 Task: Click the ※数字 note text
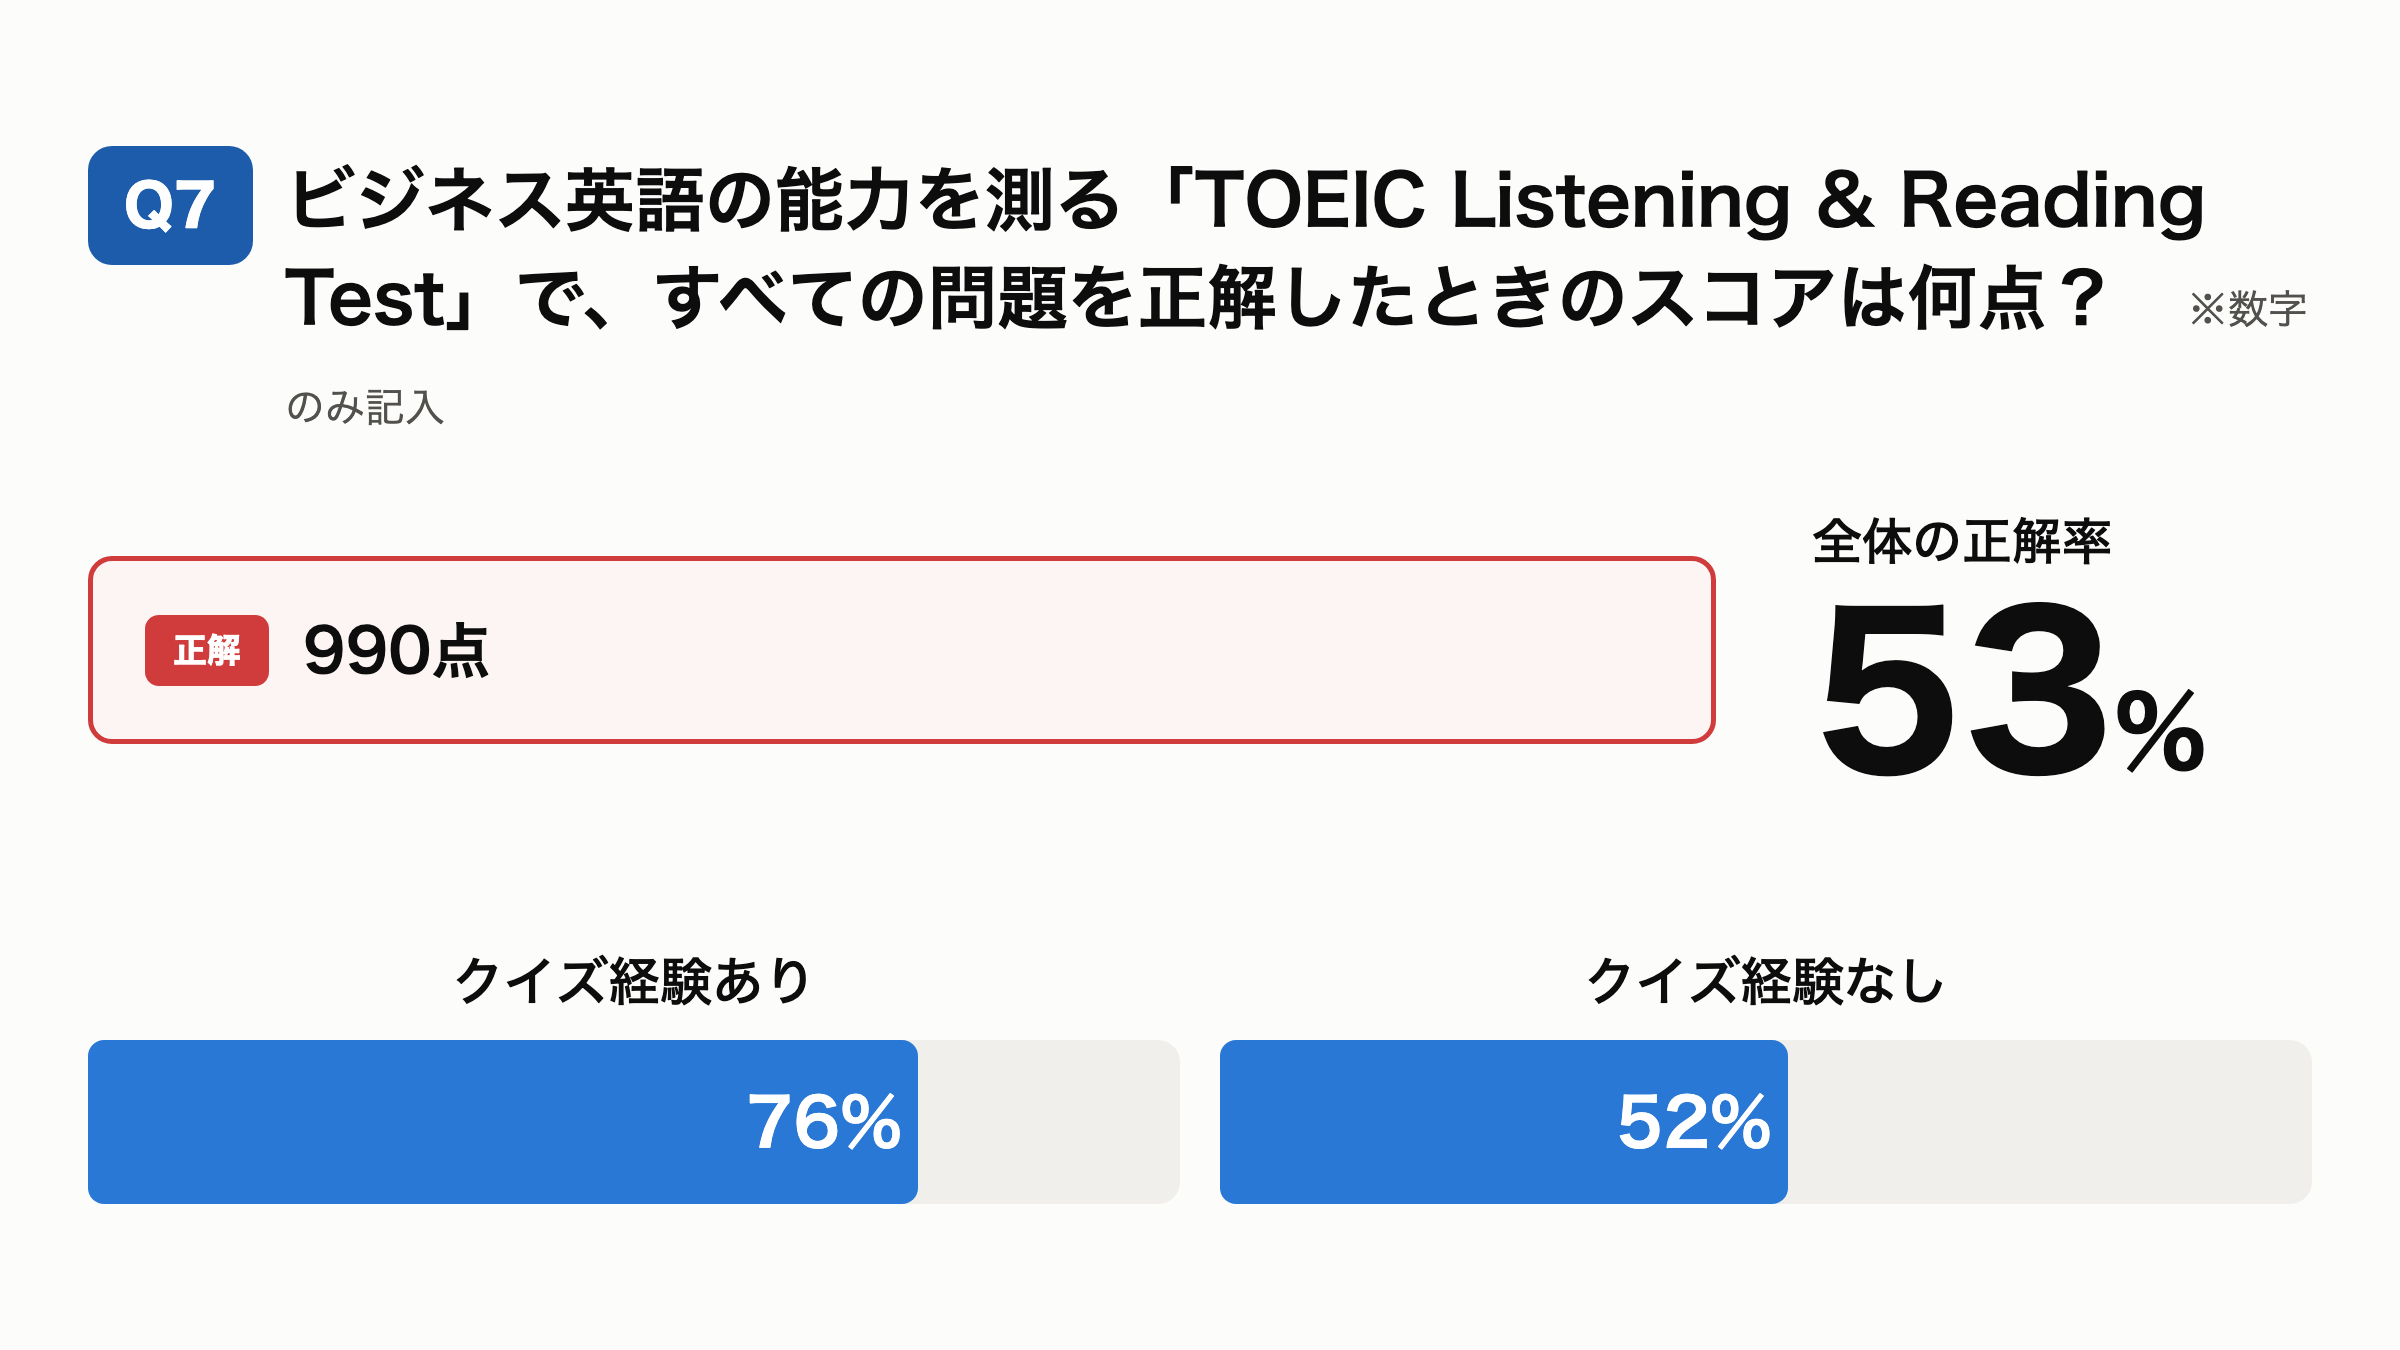point(2248,309)
